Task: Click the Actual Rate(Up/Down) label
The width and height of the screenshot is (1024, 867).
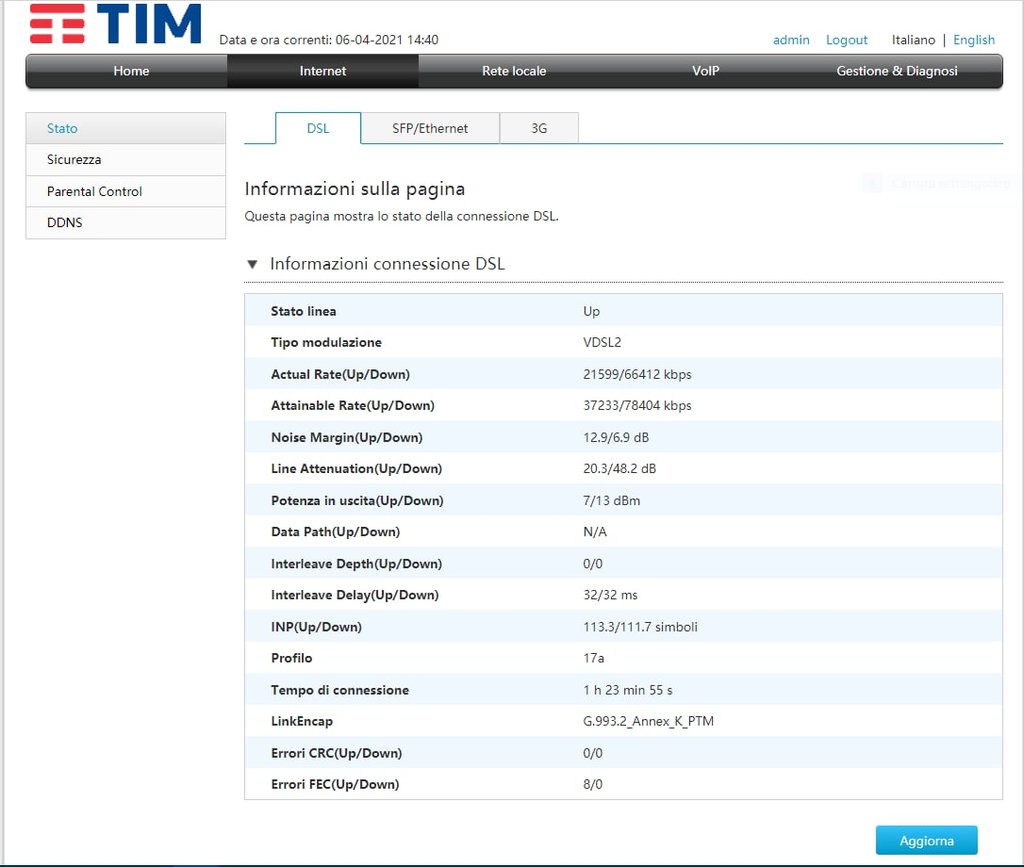Action: (x=340, y=374)
